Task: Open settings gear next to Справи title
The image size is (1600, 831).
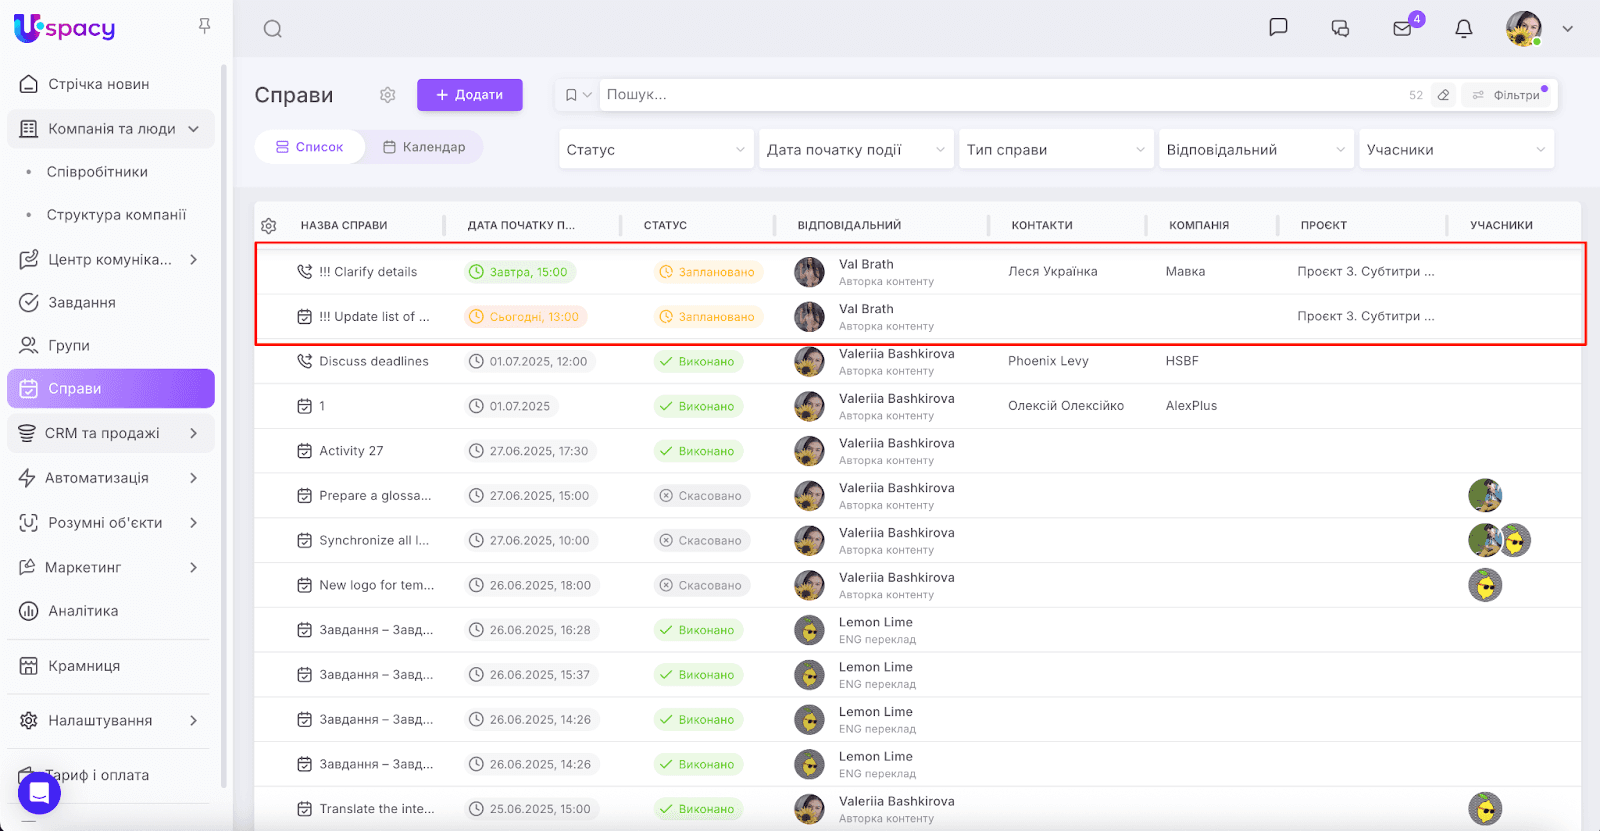Action: coord(388,95)
